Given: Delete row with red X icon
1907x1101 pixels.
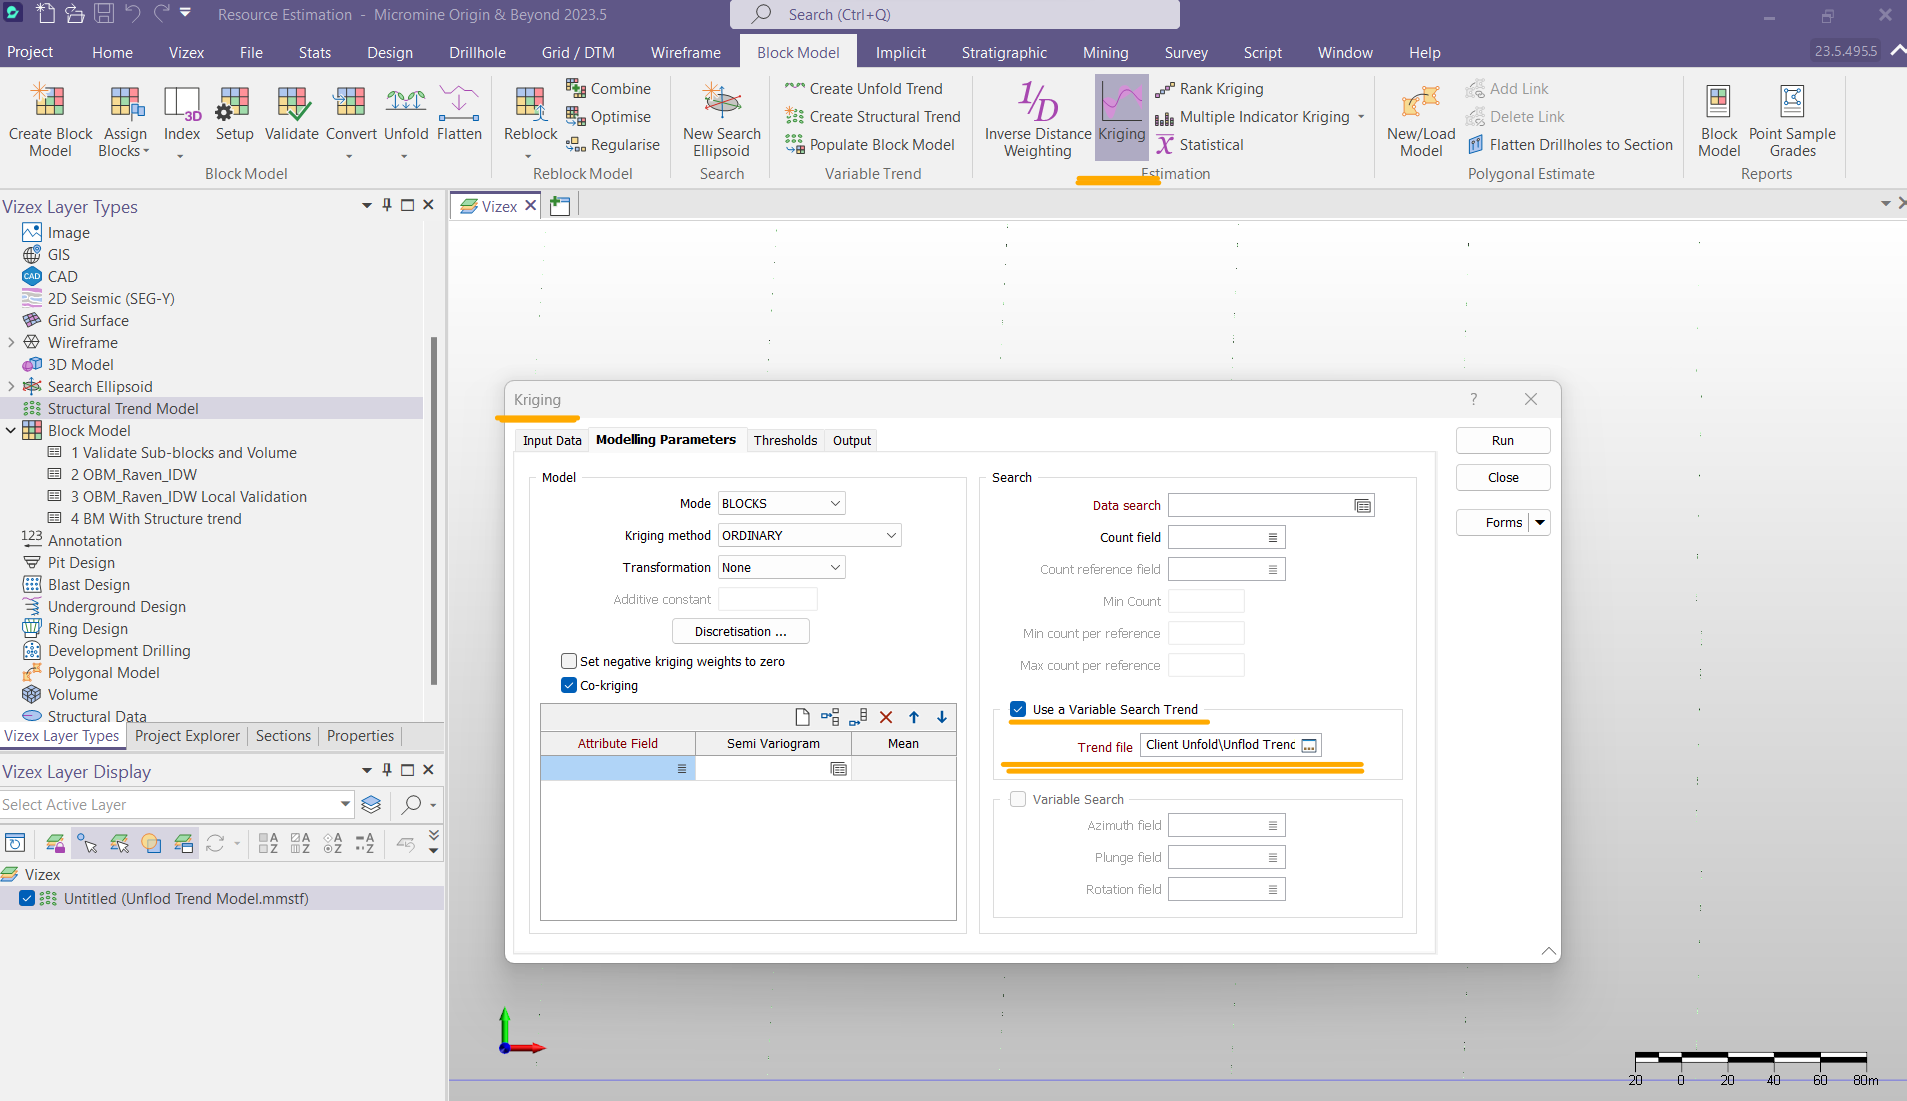Looking at the screenshot, I should click(886, 717).
